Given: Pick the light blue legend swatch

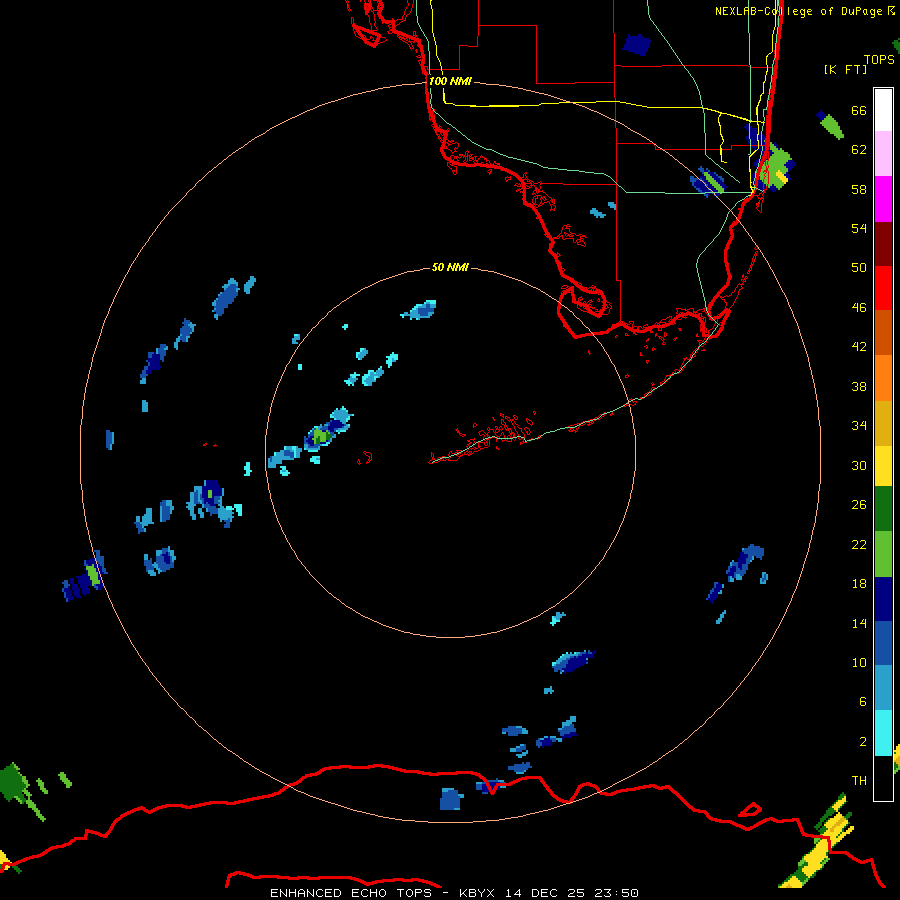Looking at the screenshot, I should (883, 688).
